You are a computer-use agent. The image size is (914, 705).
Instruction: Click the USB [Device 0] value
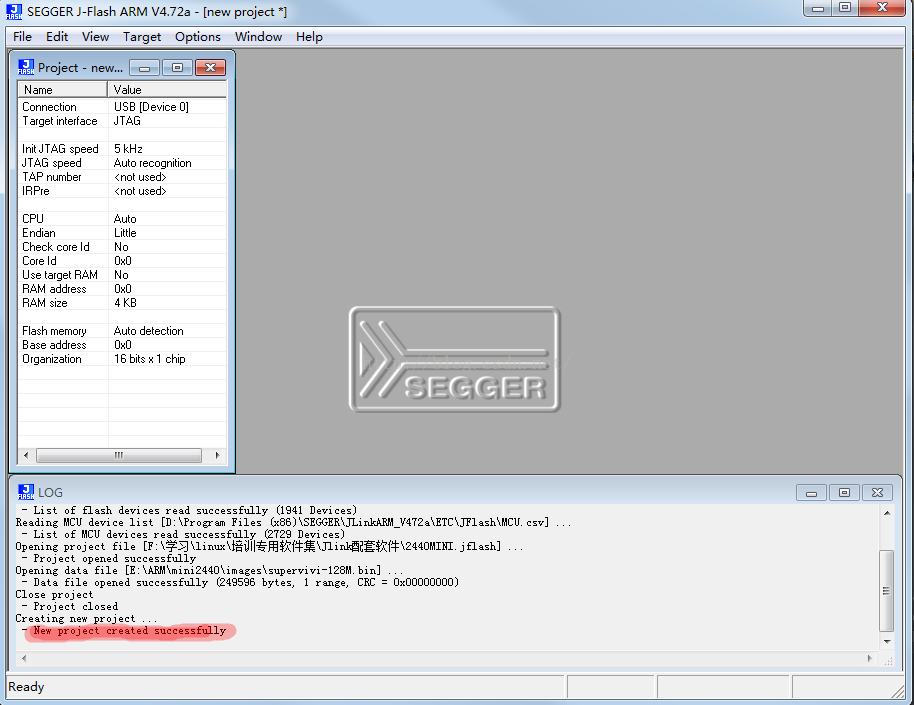tap(151, 107)
